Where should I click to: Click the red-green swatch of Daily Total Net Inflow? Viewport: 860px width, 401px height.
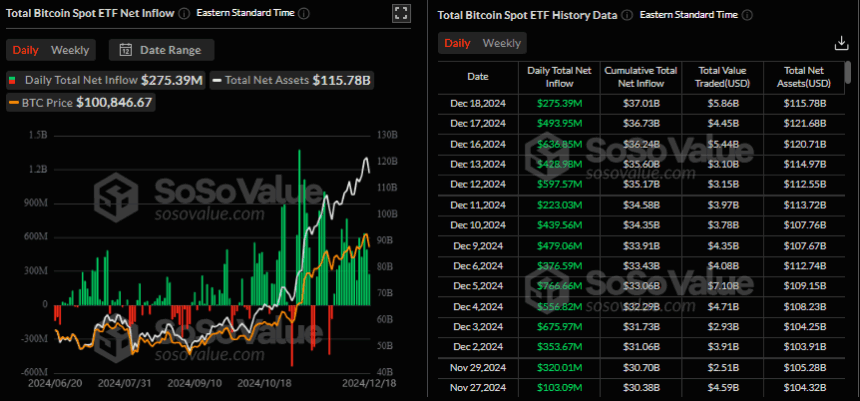coord(13,81)
